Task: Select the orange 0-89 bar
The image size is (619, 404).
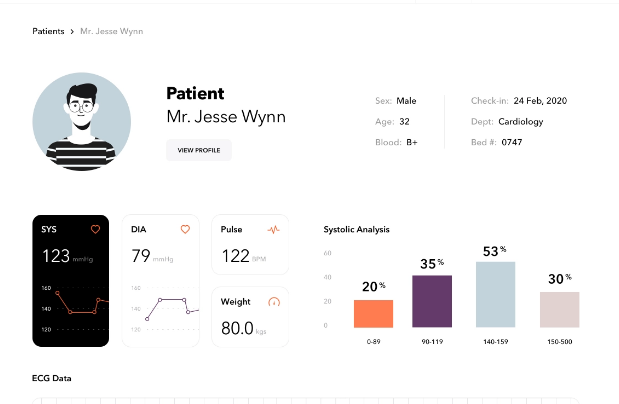Action: 373,314
